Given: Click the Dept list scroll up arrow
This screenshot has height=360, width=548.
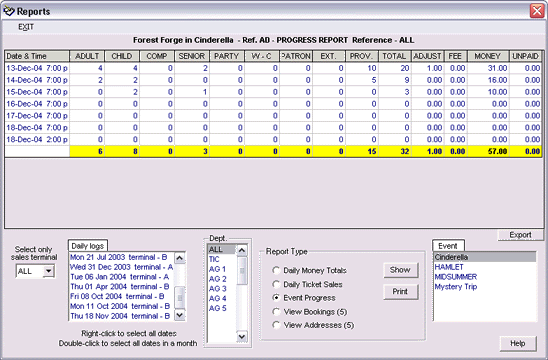Looking at the screenshot, I should click(x=242, y=250).
